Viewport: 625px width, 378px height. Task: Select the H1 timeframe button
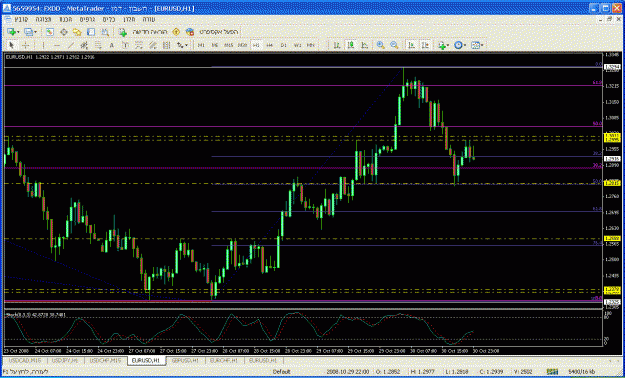coord(256,45)
